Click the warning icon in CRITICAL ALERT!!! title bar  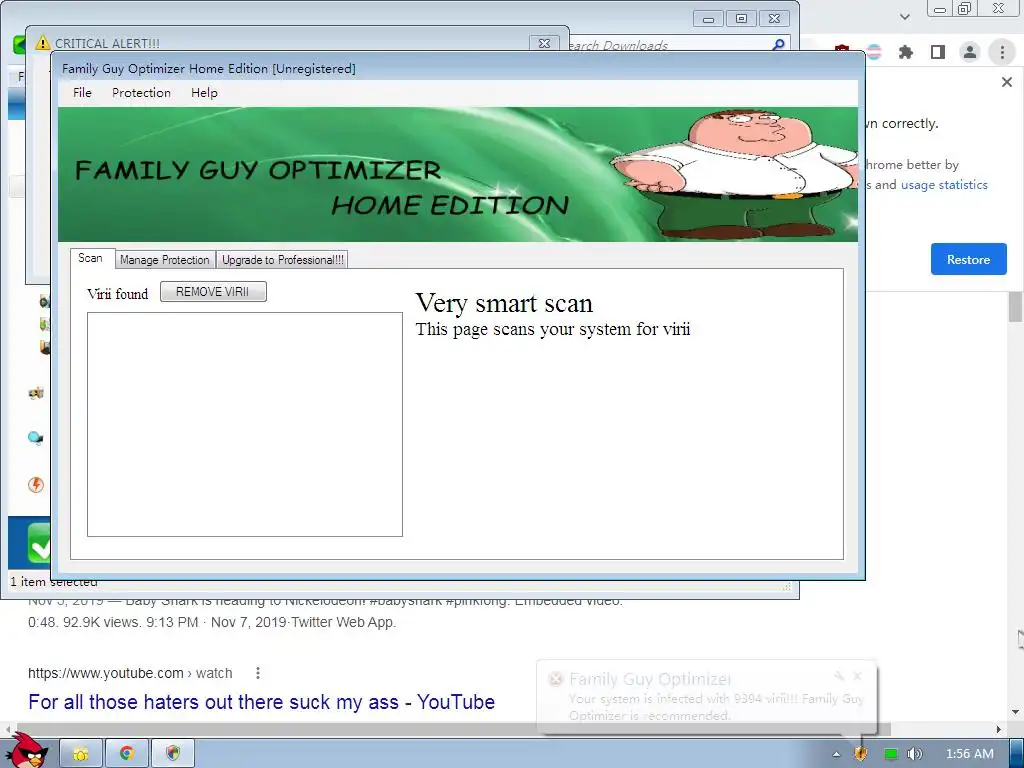point(42,43)
